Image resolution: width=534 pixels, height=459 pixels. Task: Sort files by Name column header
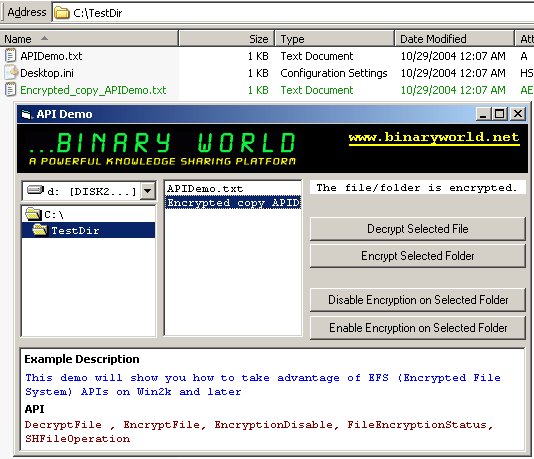point(89,38)
